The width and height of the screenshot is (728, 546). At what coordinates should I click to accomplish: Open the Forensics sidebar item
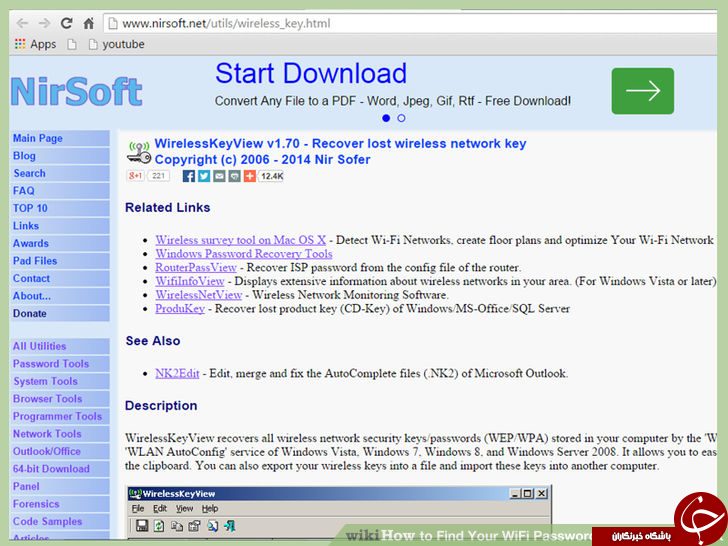pyautogui.click(x=60, y=504)
